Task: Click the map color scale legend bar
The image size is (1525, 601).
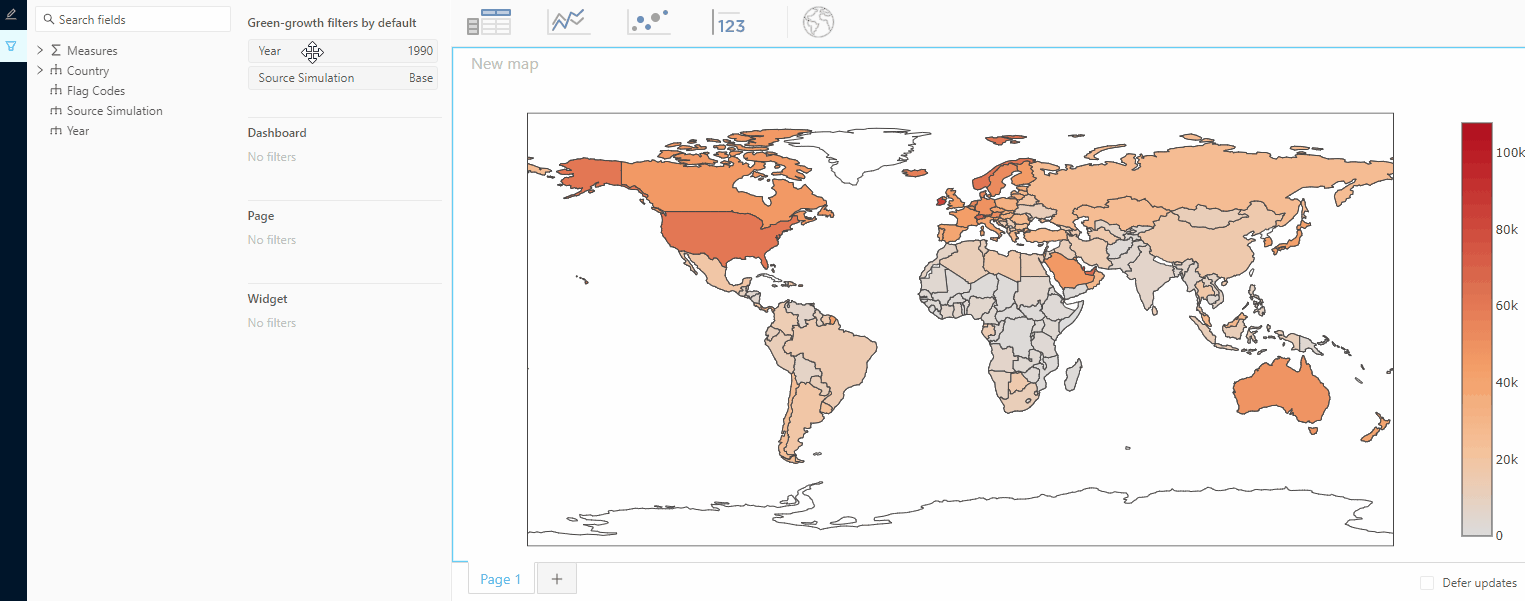Action: [x=1476, y=329]
